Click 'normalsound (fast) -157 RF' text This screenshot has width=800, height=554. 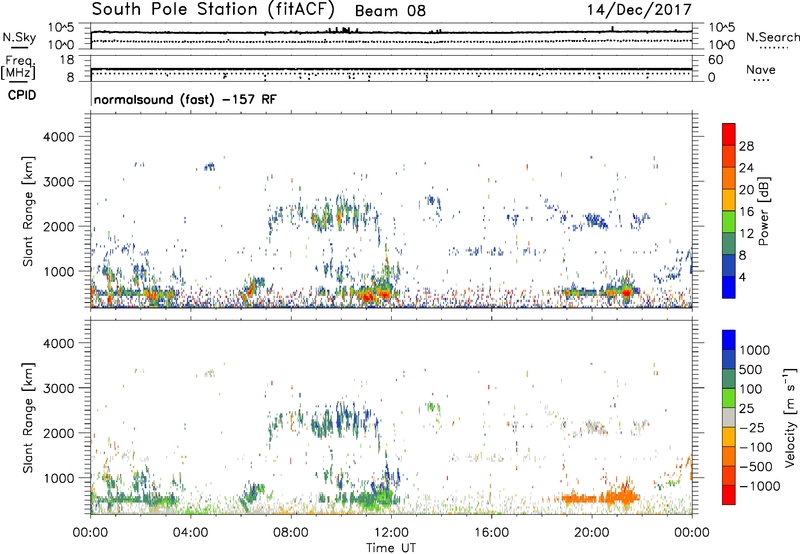pyautogui.click(x=185, y=99)
